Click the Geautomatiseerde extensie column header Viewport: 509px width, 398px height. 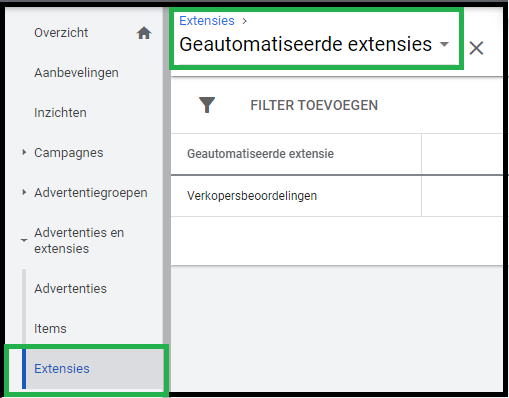point(260,154)
